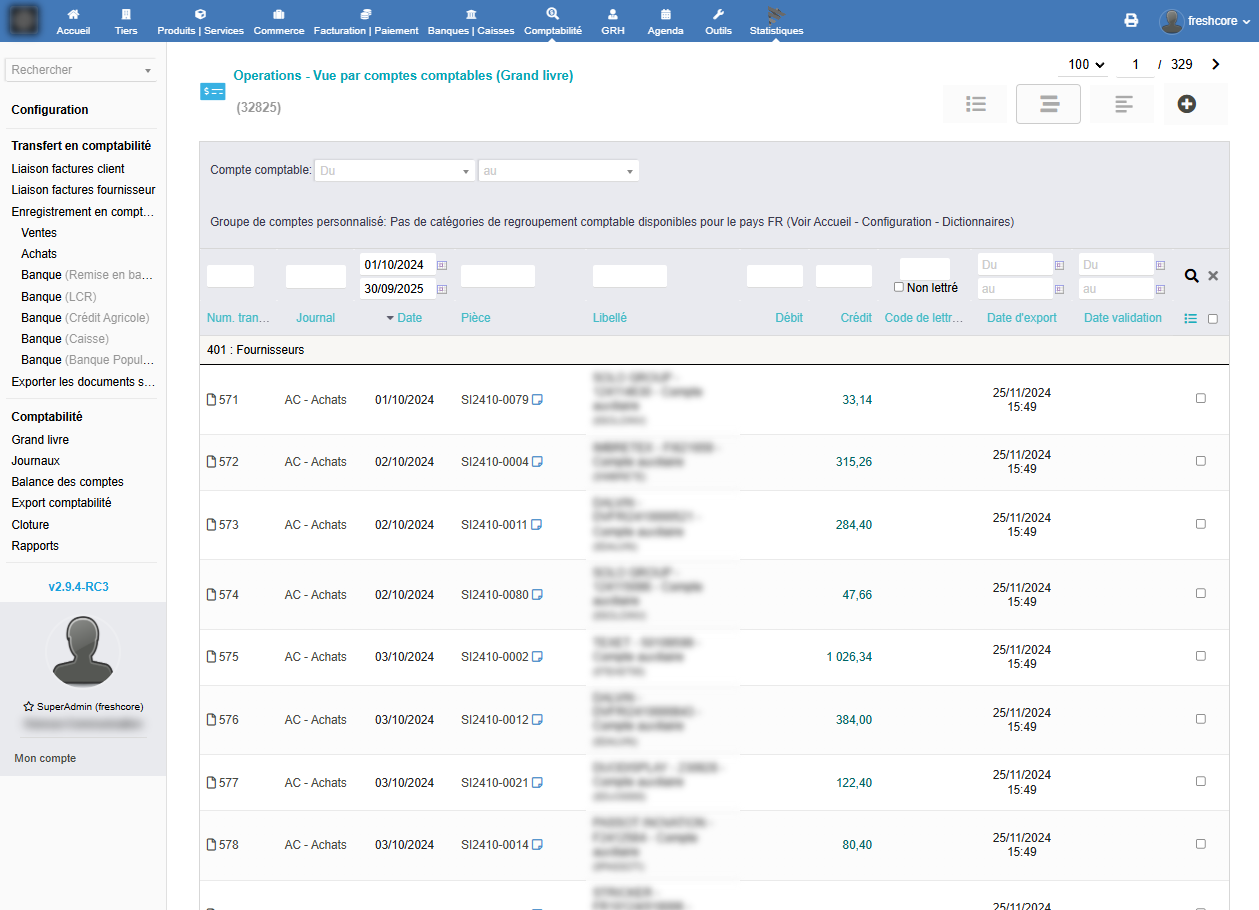Viewport: 1259px width, 910px height.
Task: Clear filters with the X icon
Action: (1213, 276)
